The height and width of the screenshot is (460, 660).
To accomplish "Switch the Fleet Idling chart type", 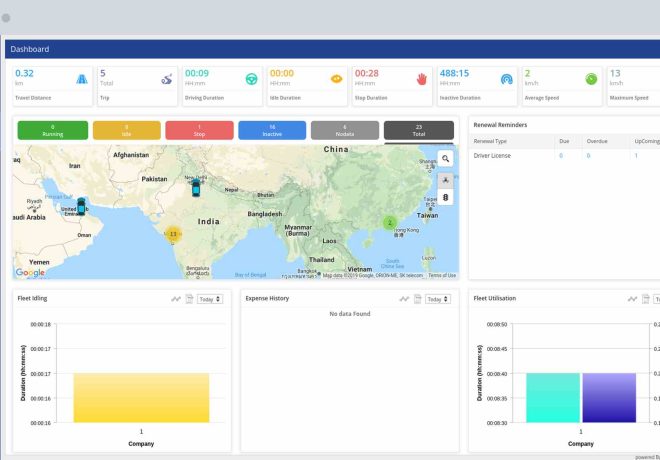I will (x=176, y=299).
